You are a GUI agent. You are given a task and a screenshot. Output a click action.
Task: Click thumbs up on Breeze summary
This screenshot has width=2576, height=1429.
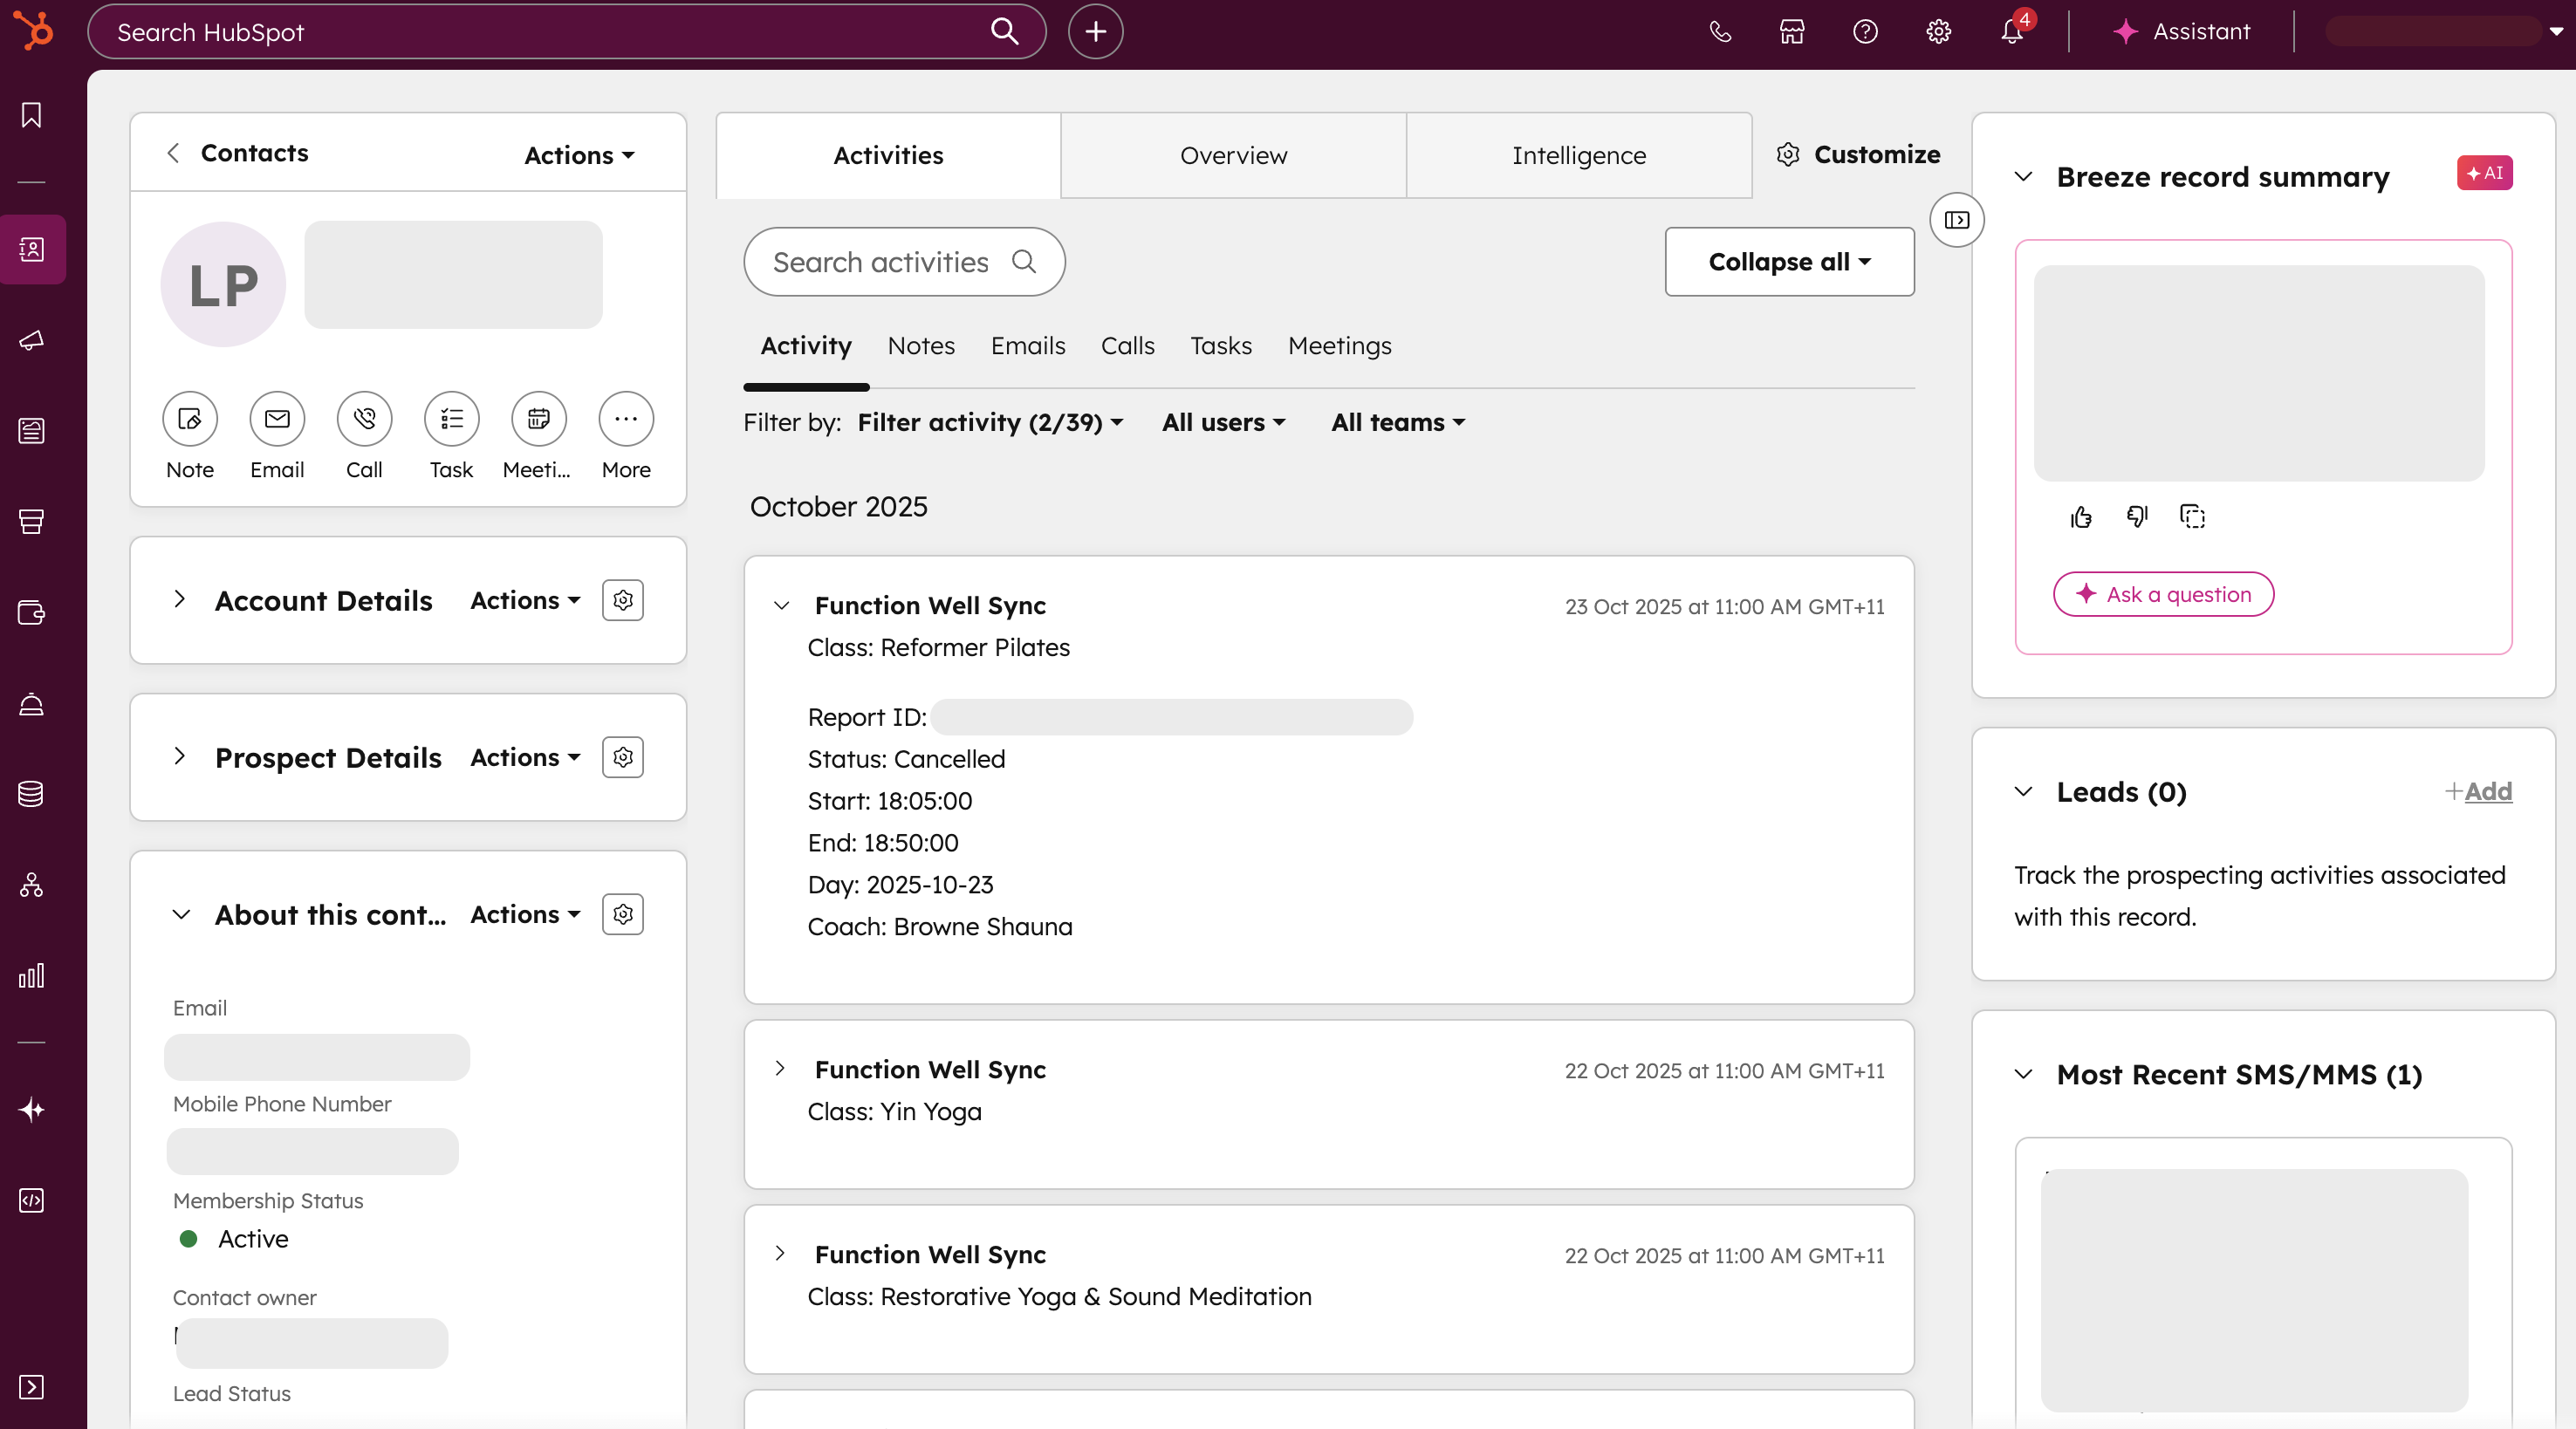click(2081, 516)
